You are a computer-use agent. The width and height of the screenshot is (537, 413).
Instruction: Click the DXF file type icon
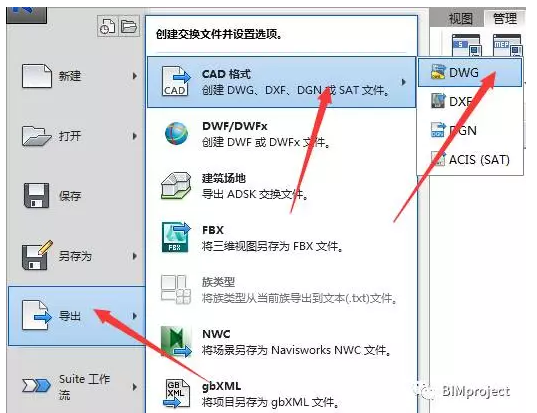[438, 101]
